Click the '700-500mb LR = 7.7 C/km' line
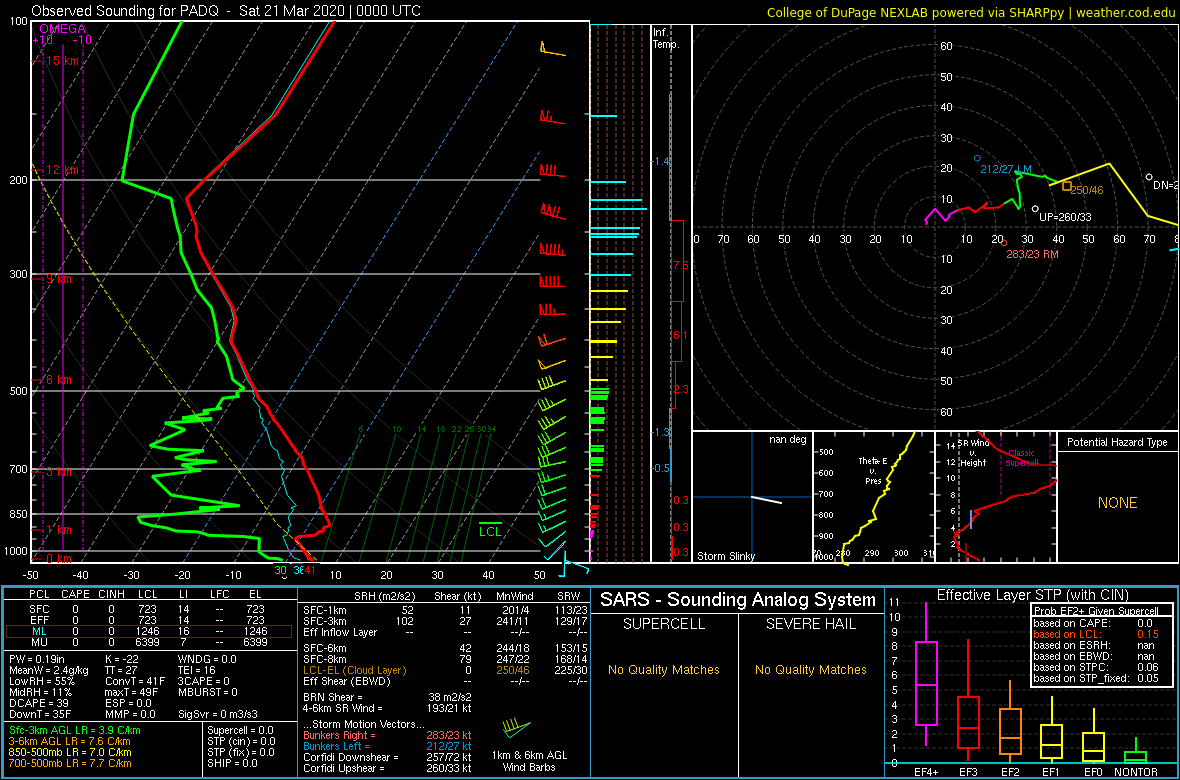This screenshot has width=1180, height=780. [70, 763]
